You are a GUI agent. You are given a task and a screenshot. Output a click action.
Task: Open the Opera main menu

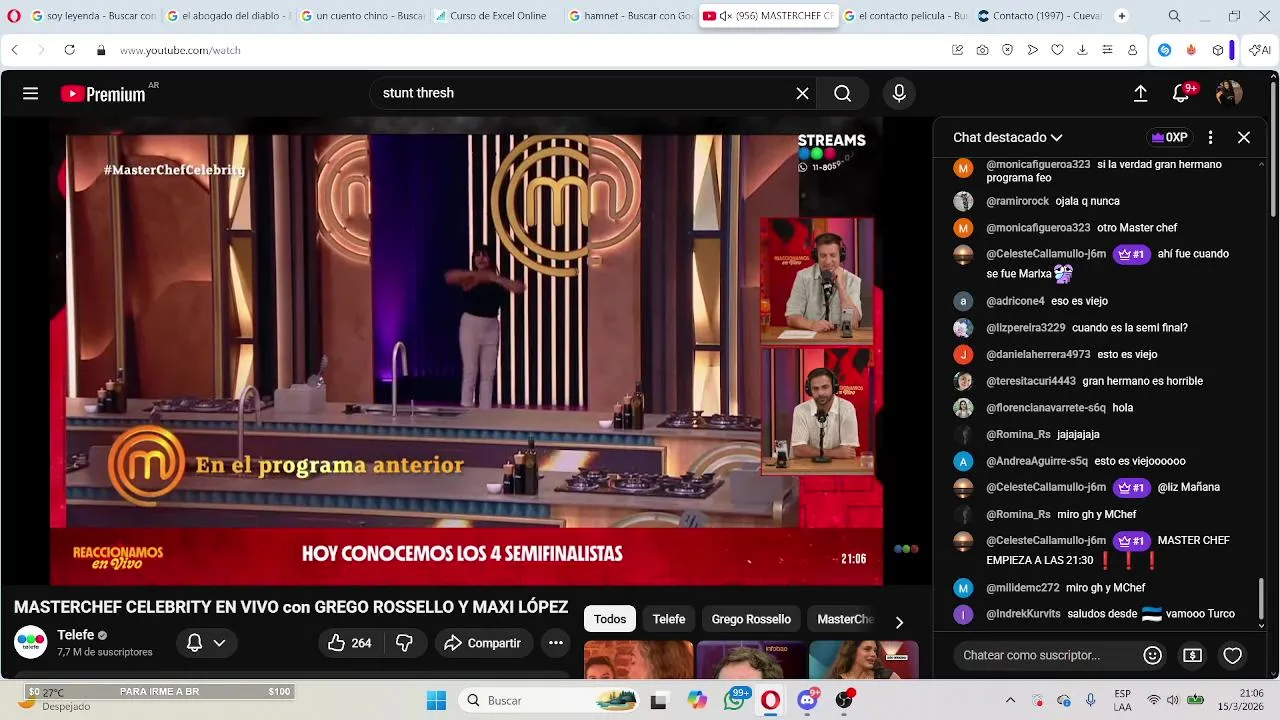[14, 16]
